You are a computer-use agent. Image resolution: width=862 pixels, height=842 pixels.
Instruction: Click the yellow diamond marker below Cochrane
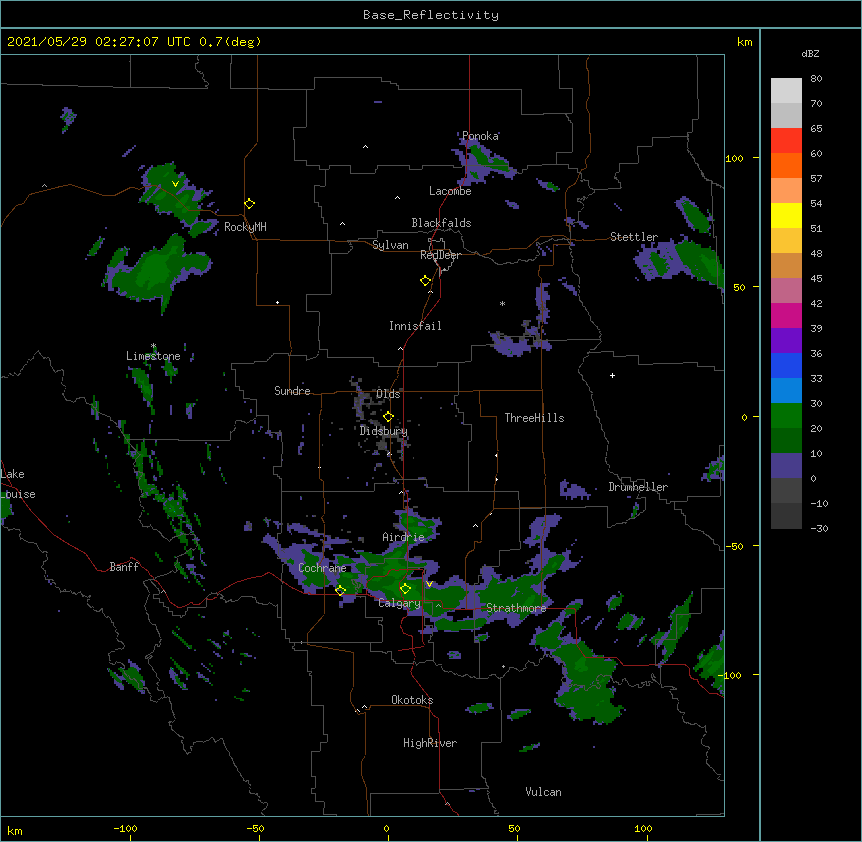click(340, 590)
